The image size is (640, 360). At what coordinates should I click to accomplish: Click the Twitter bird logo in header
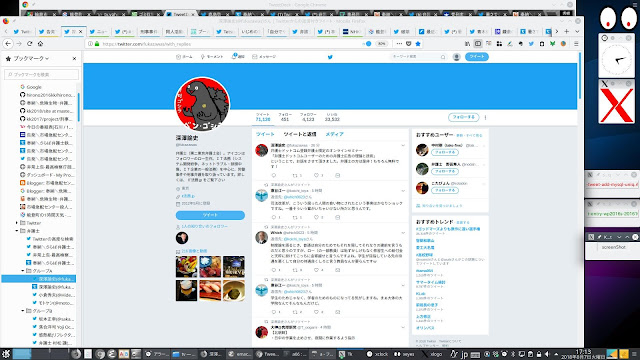330,57
